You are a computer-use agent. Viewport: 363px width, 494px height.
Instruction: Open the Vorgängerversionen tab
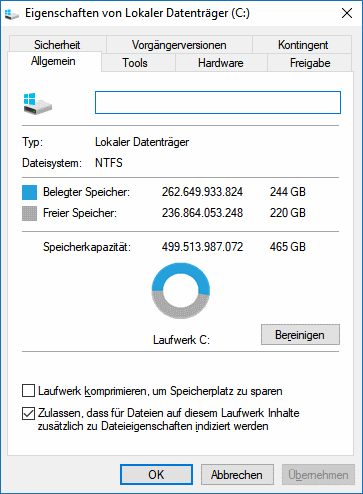point(179,45)
